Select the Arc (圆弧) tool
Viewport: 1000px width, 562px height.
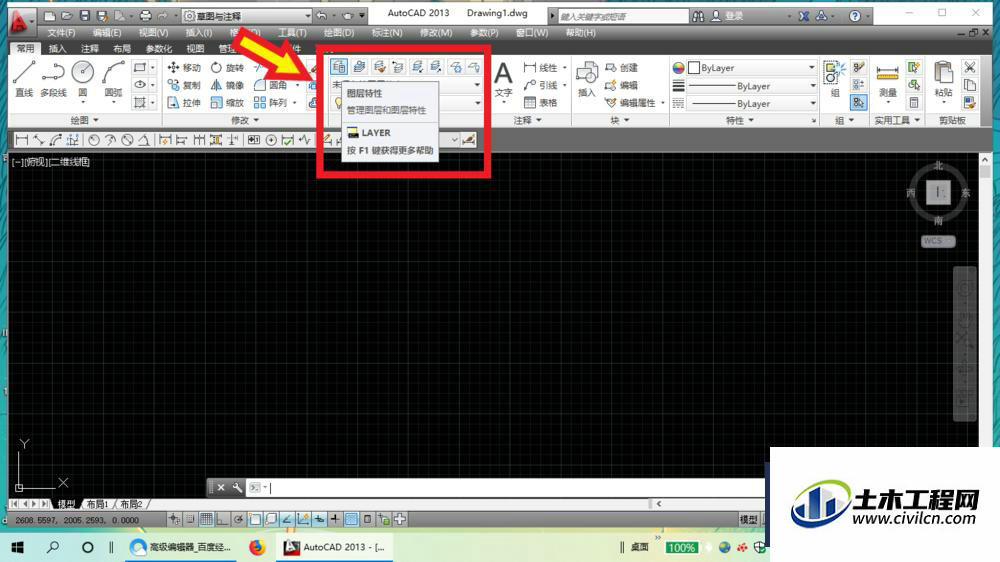coord(114,79)
